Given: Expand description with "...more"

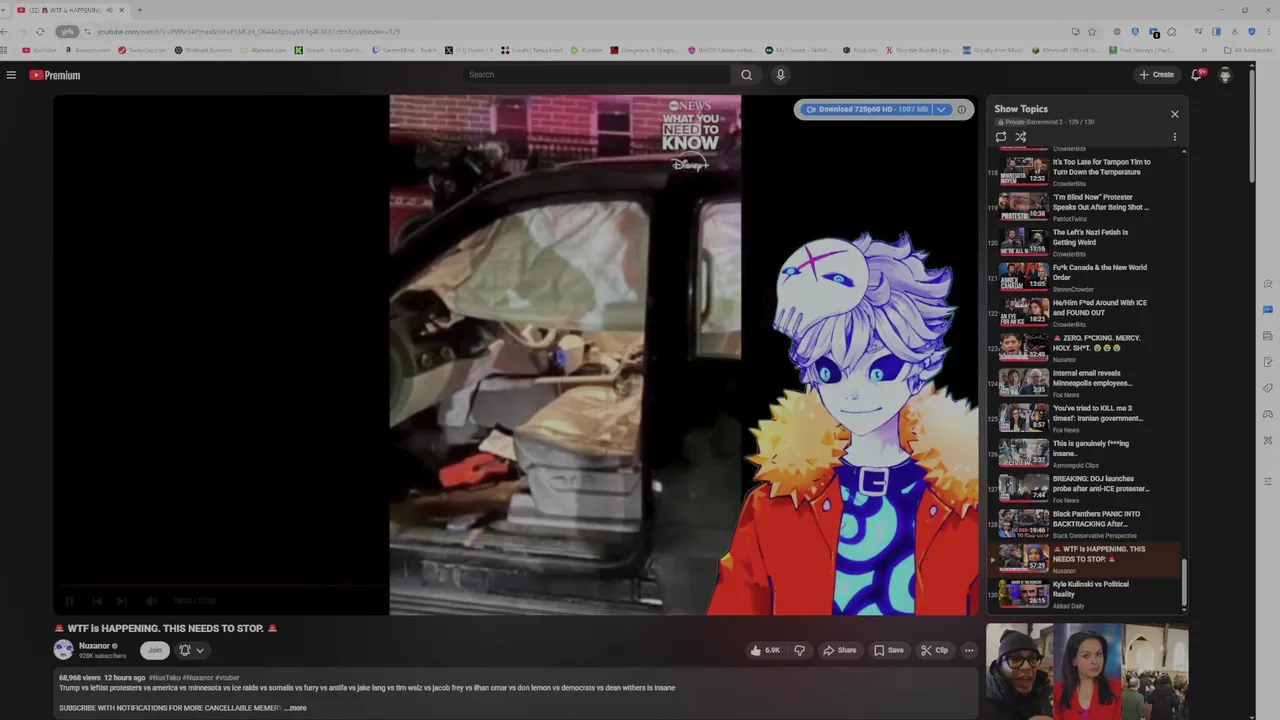Looking at the screenshot, I should tap(296, 708).
